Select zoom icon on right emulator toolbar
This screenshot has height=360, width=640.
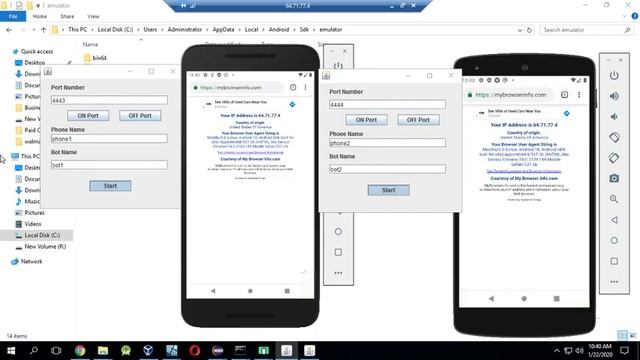tap(614, 199)
